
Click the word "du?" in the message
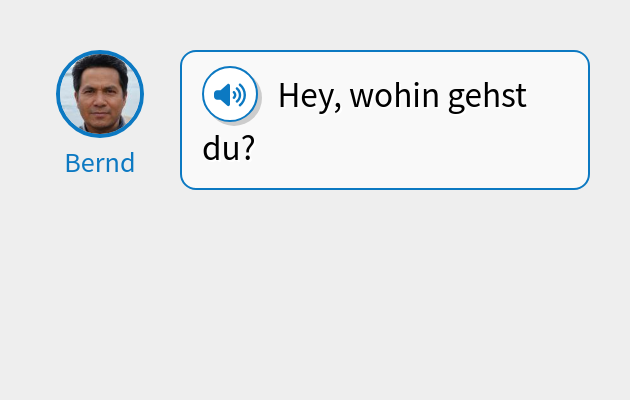point(229,148)
